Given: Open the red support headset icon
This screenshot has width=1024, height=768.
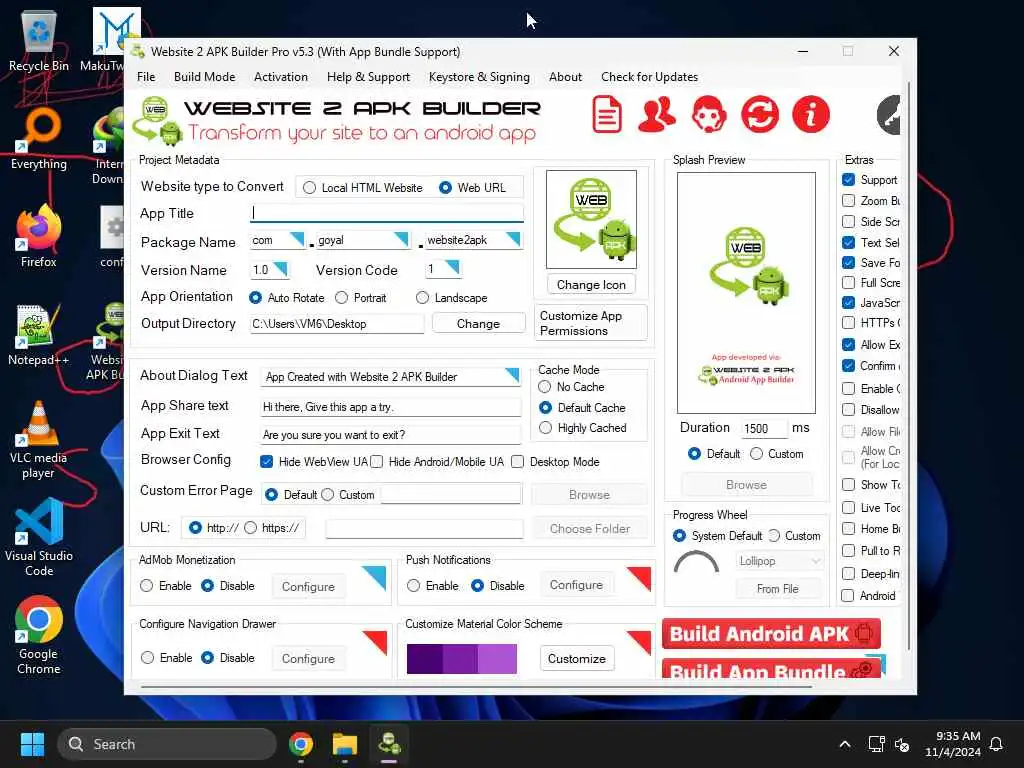Looking at the screenshot, I should point(709,115).
